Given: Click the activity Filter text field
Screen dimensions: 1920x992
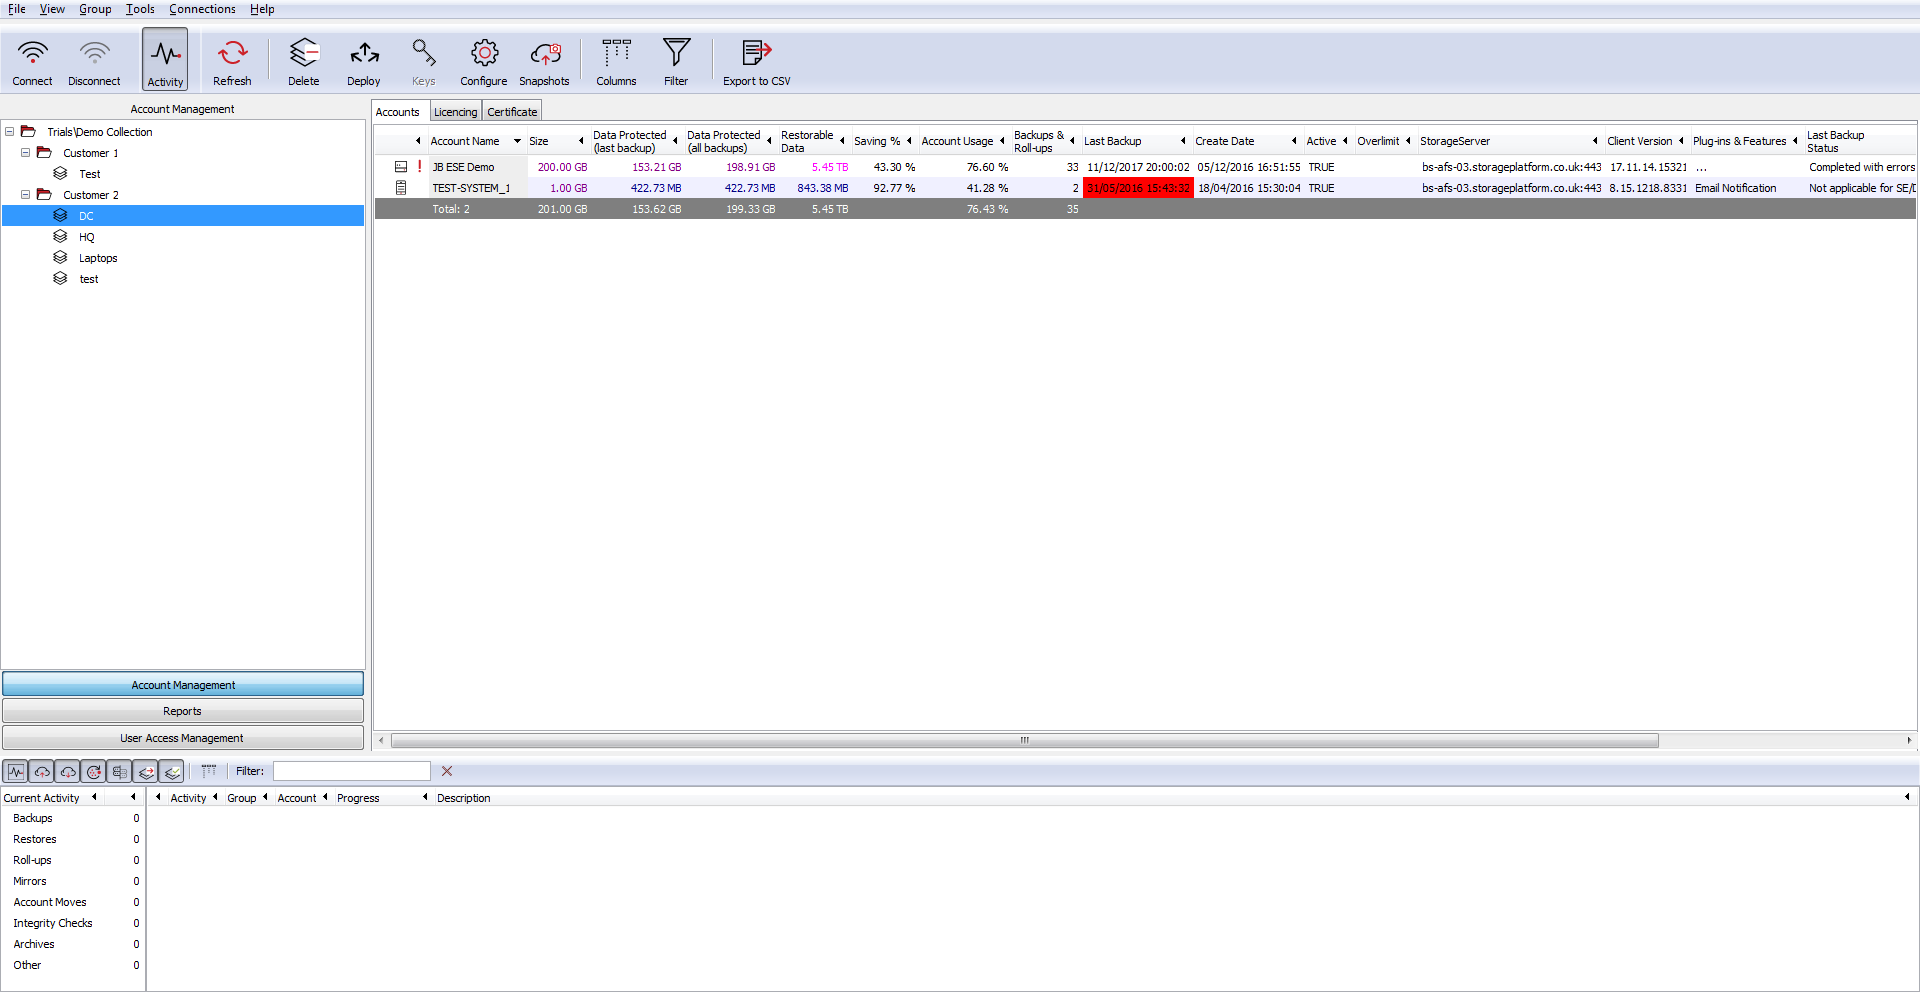Looking at the screenshot, I should click(351, 771).
